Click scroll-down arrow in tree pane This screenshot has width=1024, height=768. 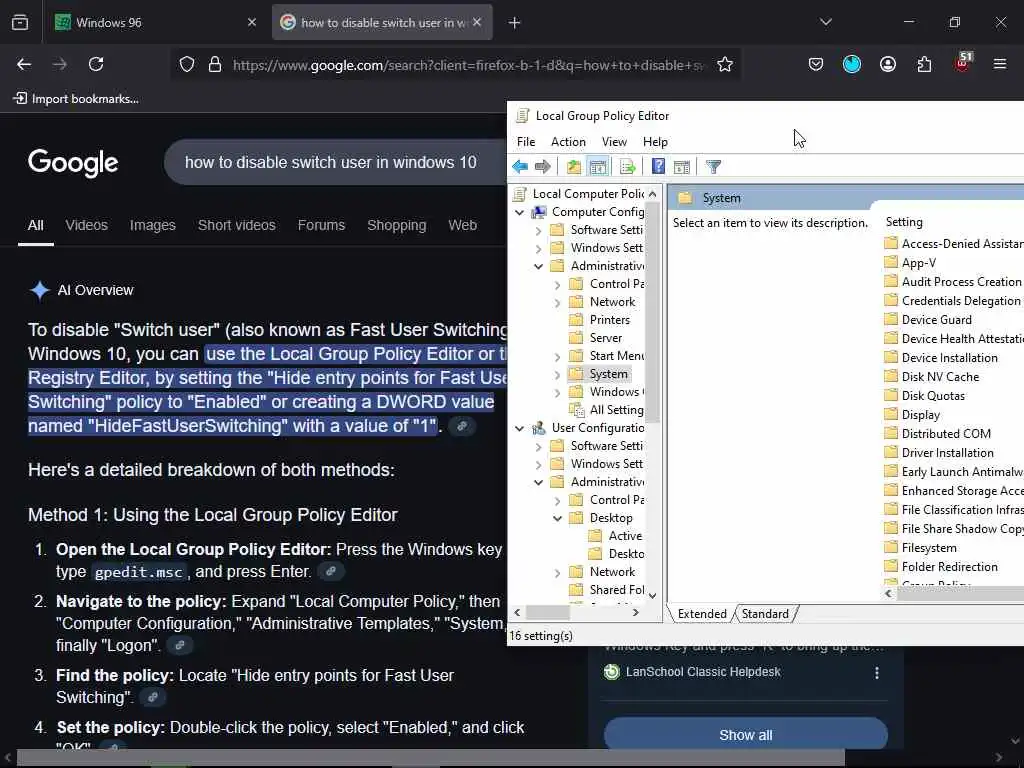coord(652,595)
